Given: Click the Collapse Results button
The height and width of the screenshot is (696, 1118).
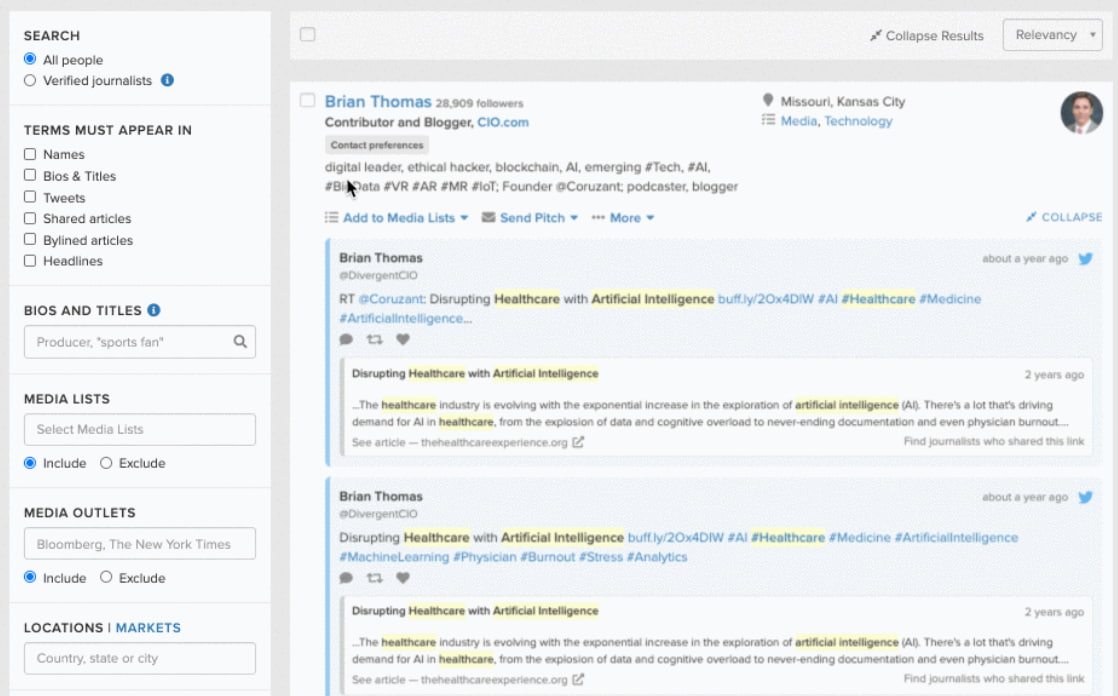Looking at the screenshot, I should (x=925, y=35).
